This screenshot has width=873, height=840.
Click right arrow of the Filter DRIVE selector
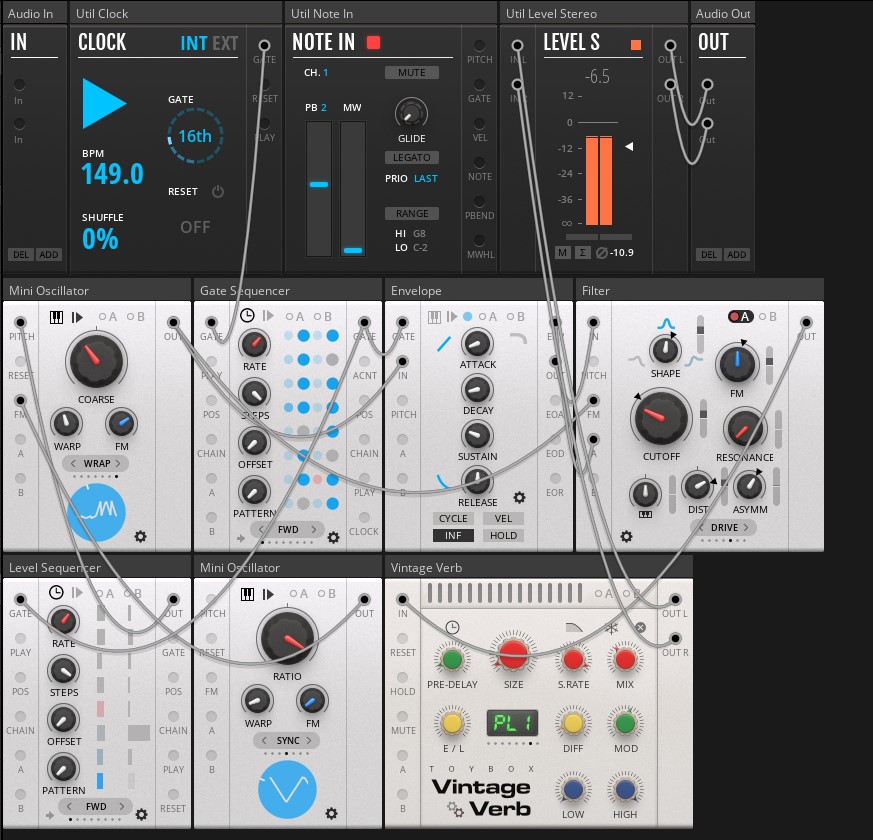click(746, 527)
